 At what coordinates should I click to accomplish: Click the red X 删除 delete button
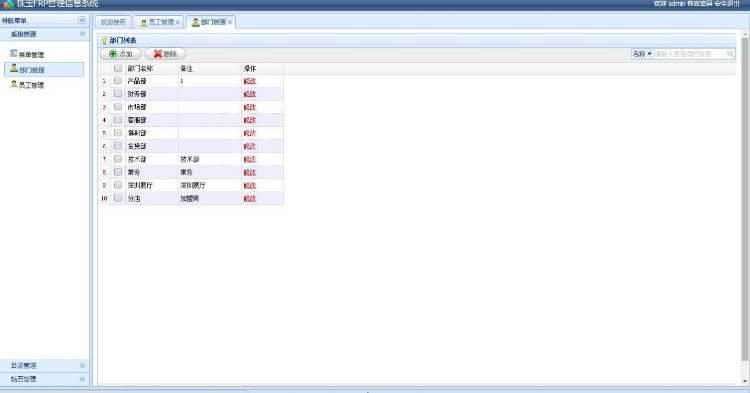click(165, 54)
